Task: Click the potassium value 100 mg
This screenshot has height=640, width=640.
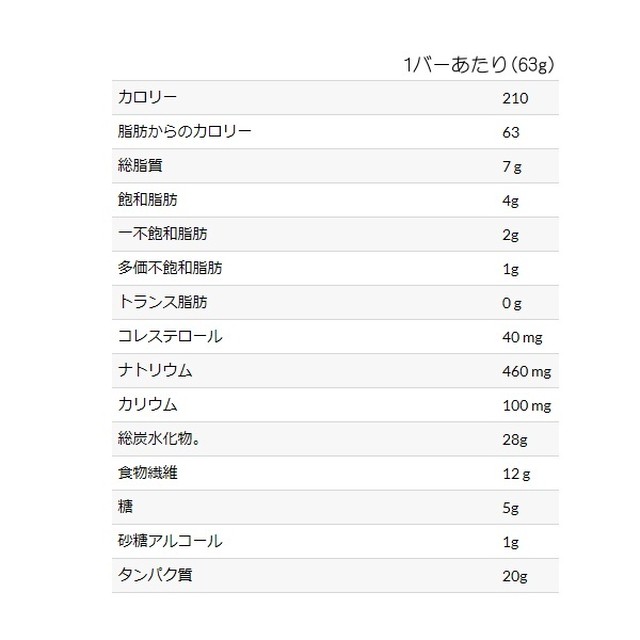Action: 526,405
